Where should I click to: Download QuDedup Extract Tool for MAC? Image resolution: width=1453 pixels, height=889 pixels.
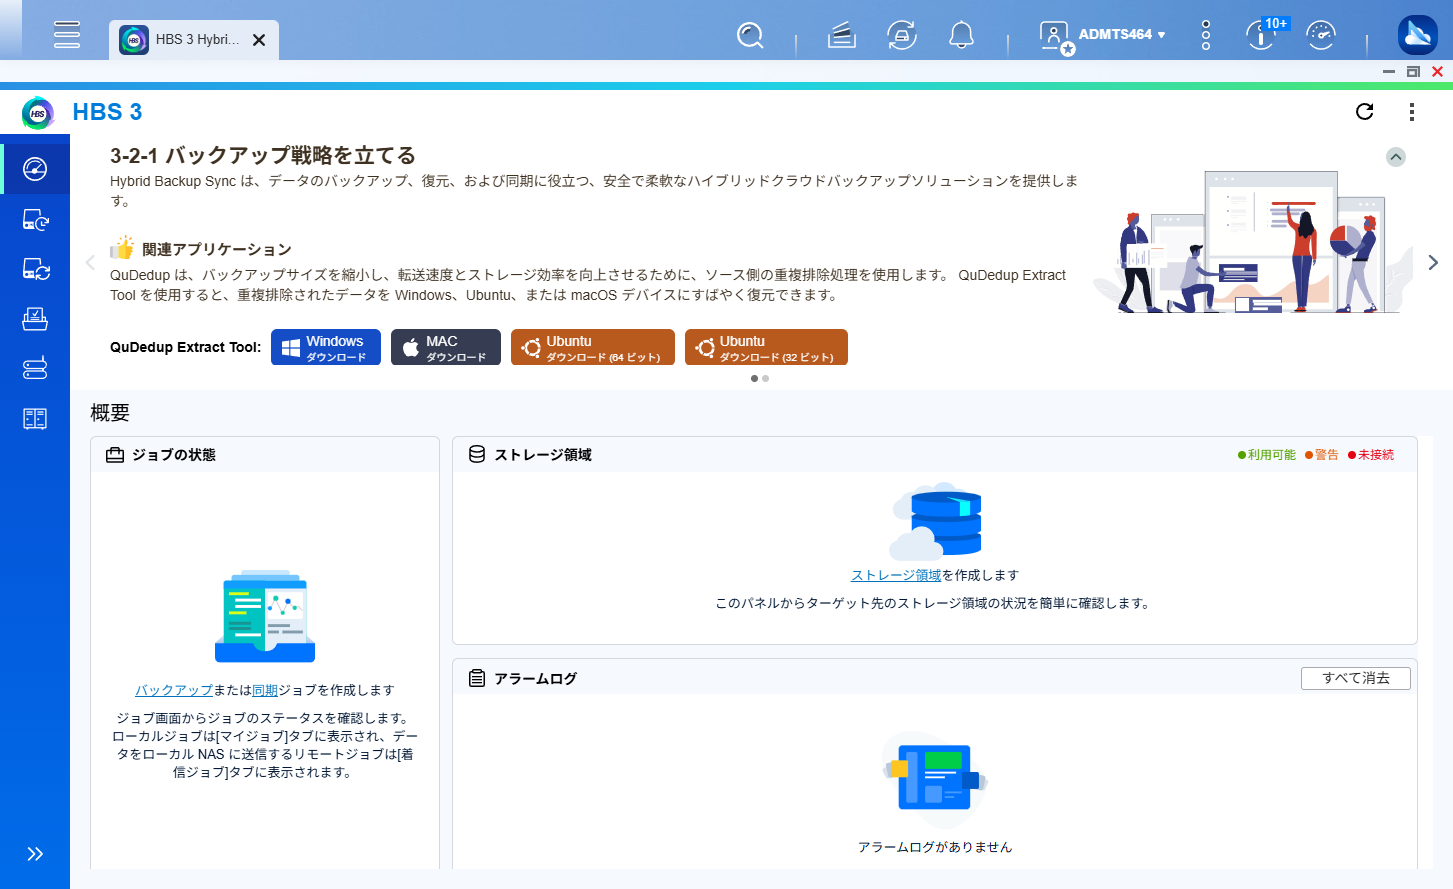446,347
